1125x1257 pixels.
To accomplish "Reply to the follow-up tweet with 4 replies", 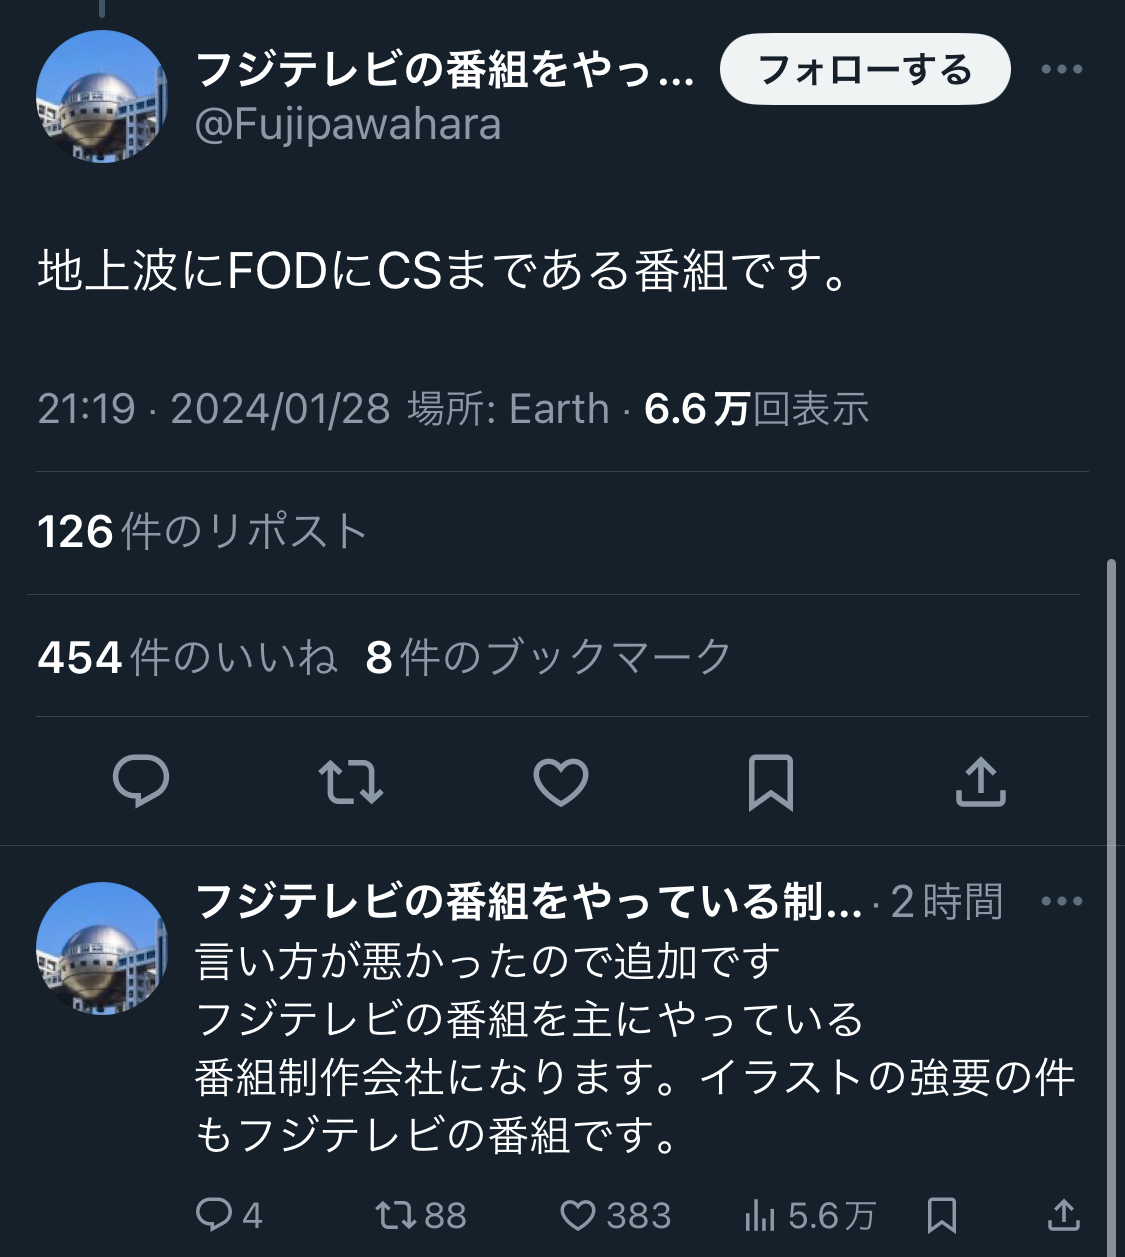I will point(228,1215).
